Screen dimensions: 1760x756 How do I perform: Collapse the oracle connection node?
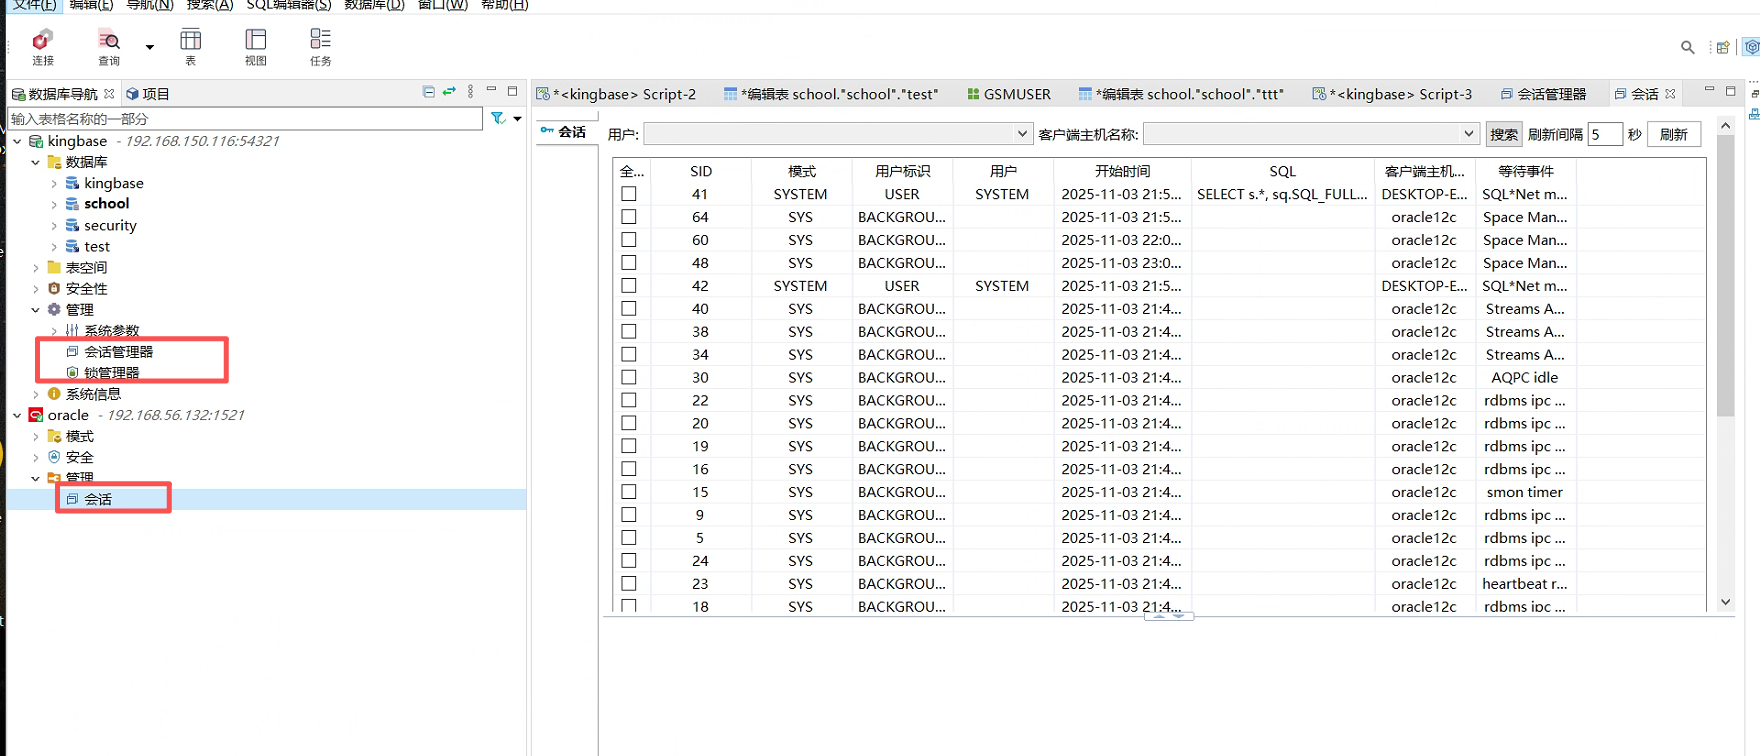click(17, 415)
